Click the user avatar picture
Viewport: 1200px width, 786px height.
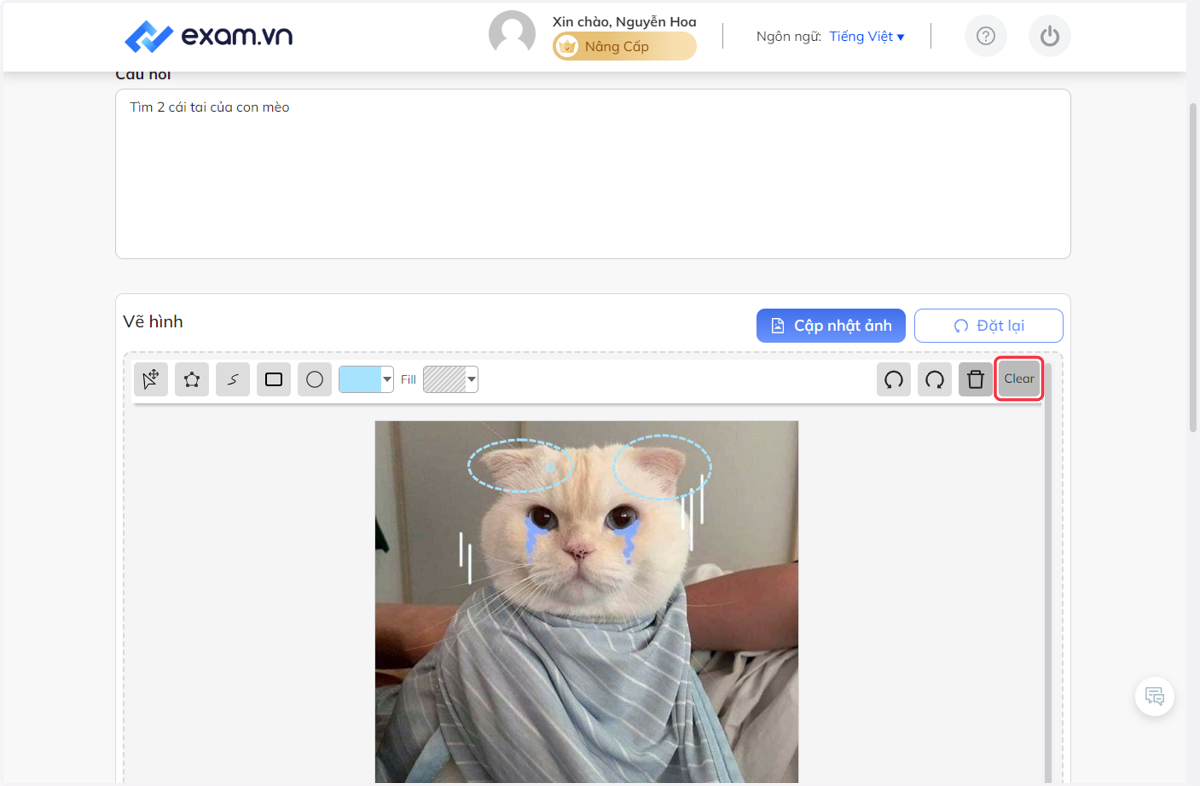click(x=512, y=34)
